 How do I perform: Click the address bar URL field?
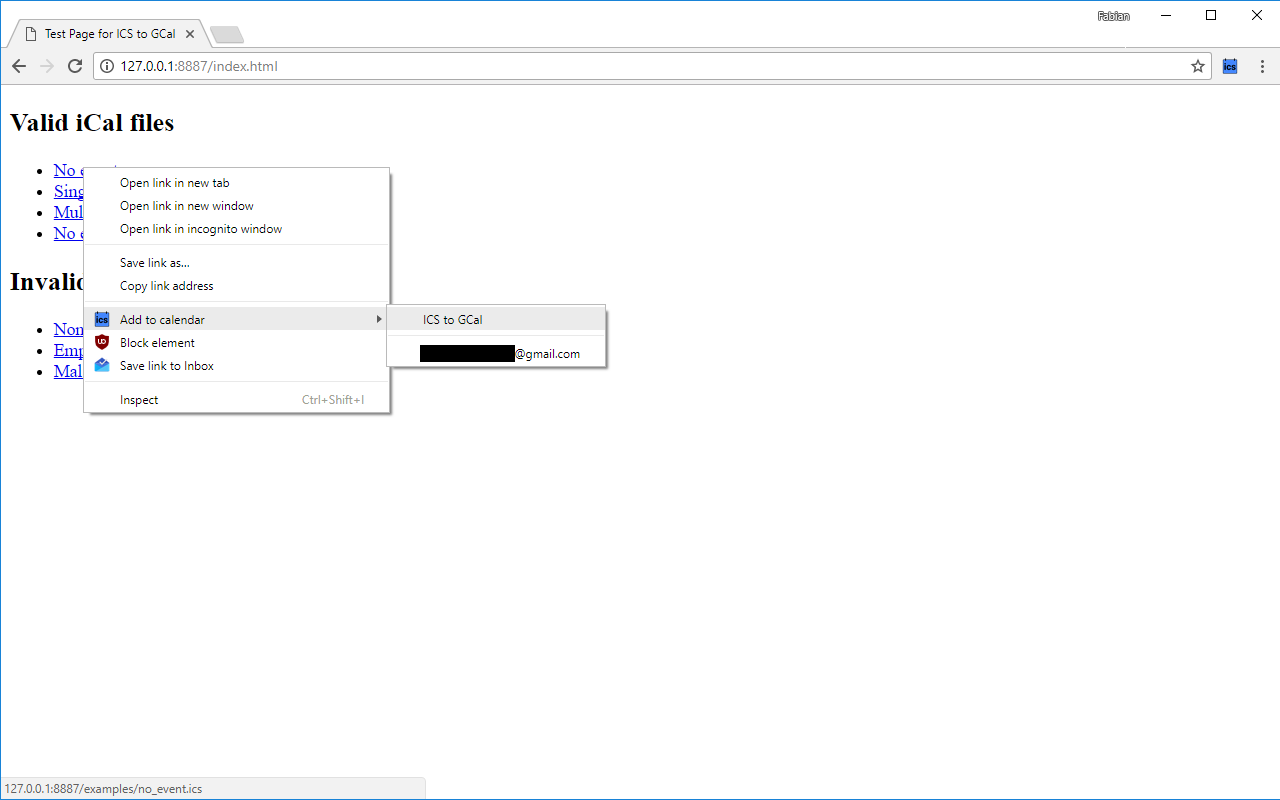640,66
